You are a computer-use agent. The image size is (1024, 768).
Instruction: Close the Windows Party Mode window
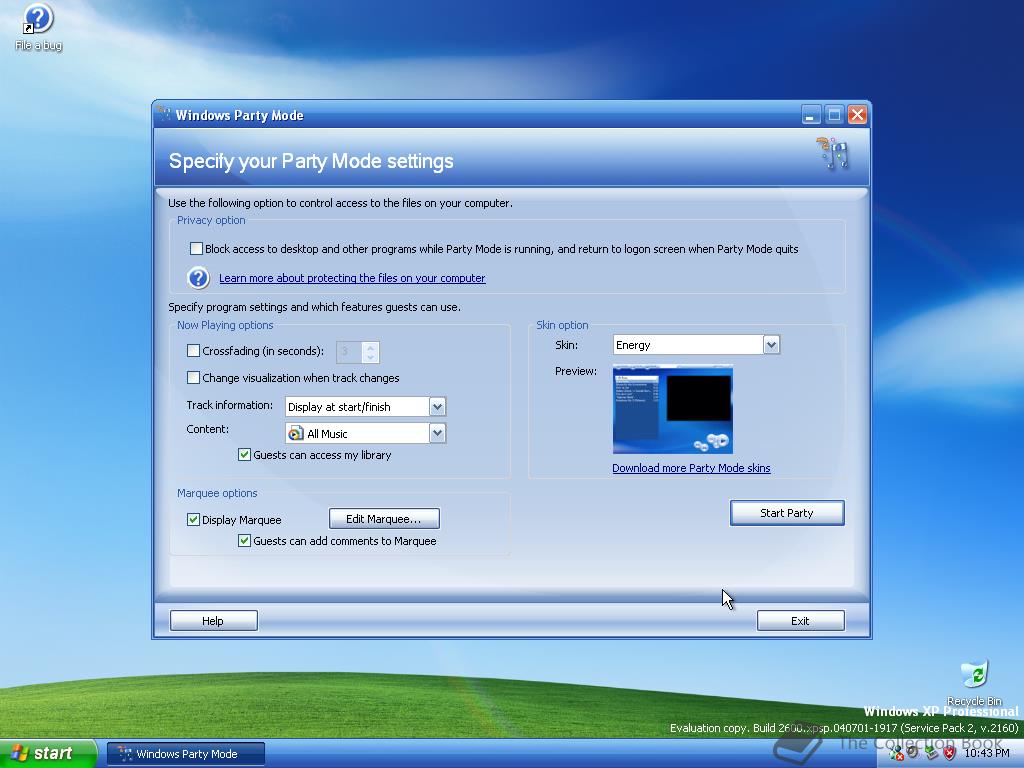[x=857, y=115]
